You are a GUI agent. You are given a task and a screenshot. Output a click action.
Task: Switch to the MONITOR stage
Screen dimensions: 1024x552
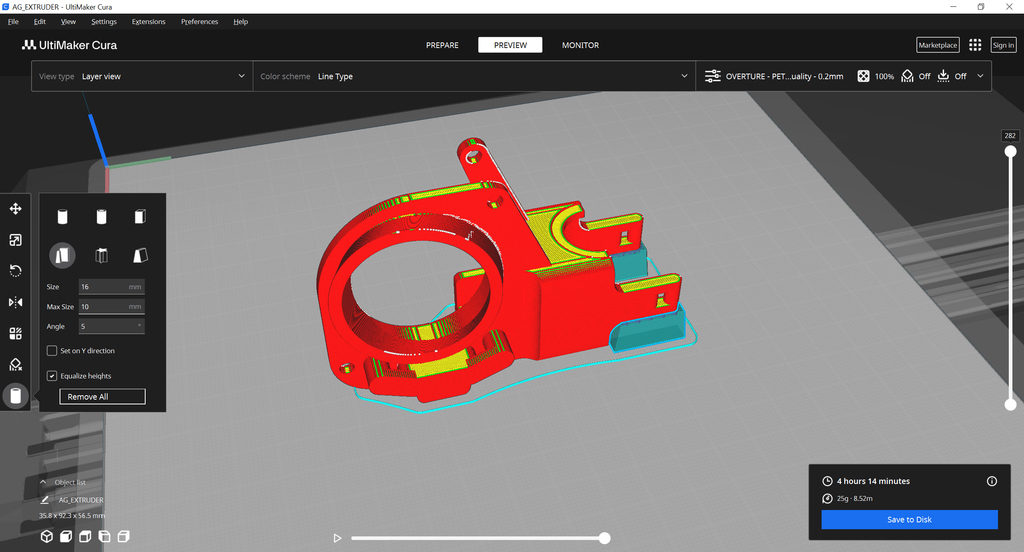coord(581,45)
